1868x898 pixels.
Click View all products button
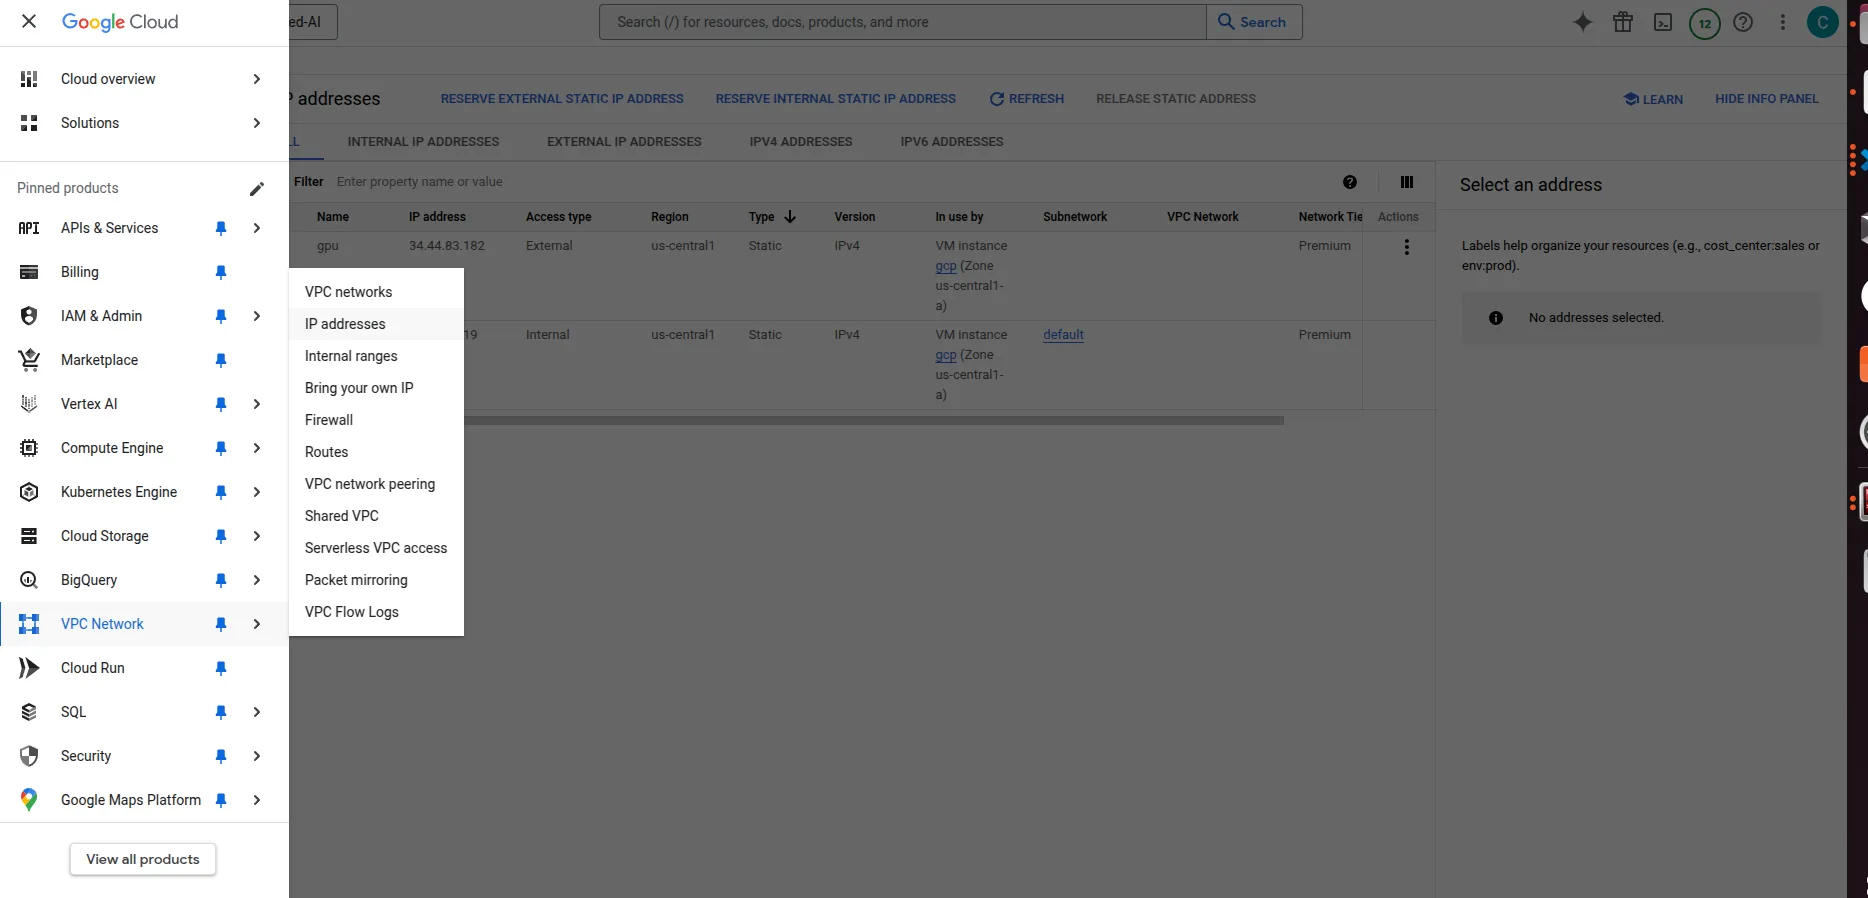tap(143, 859)
